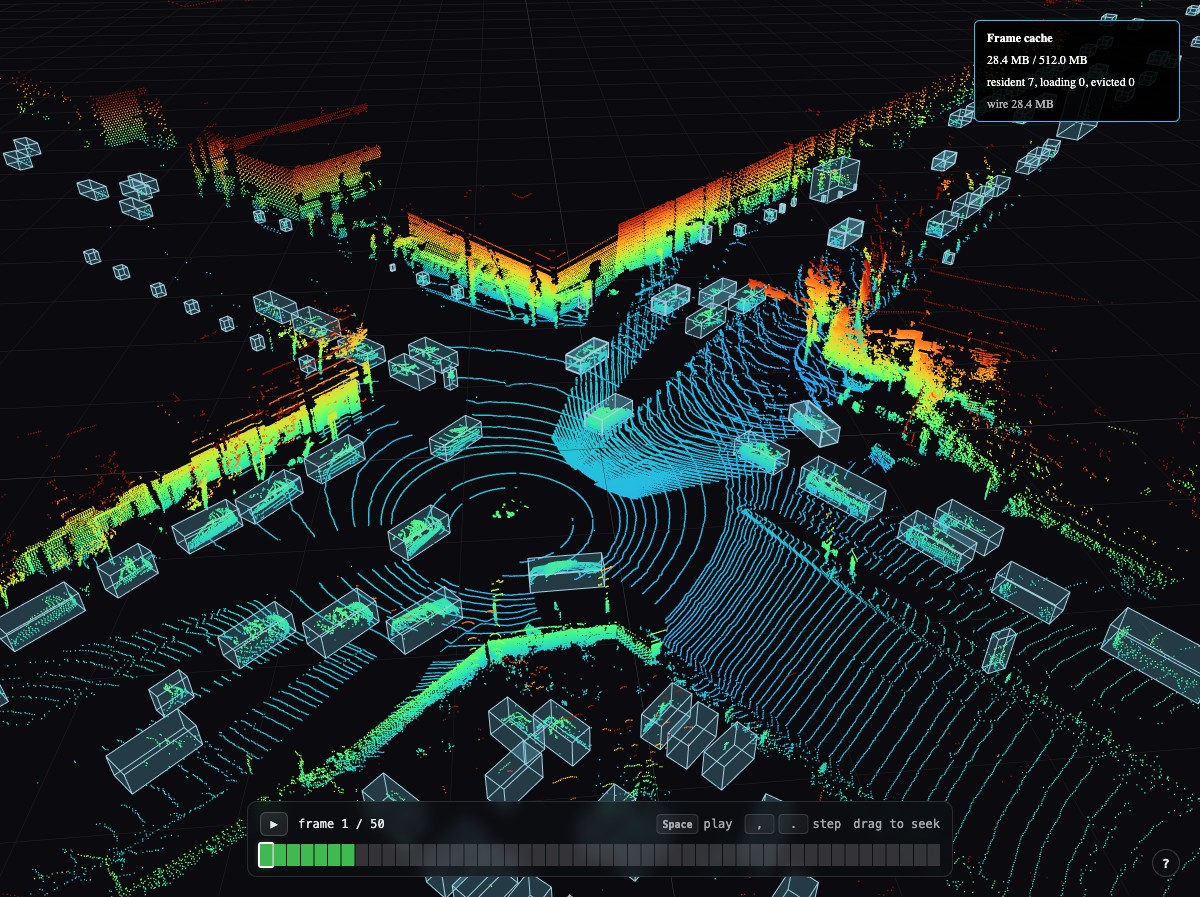
Task: Select the highlighted first frame cell in timeline
Action: tap(266, 855)
